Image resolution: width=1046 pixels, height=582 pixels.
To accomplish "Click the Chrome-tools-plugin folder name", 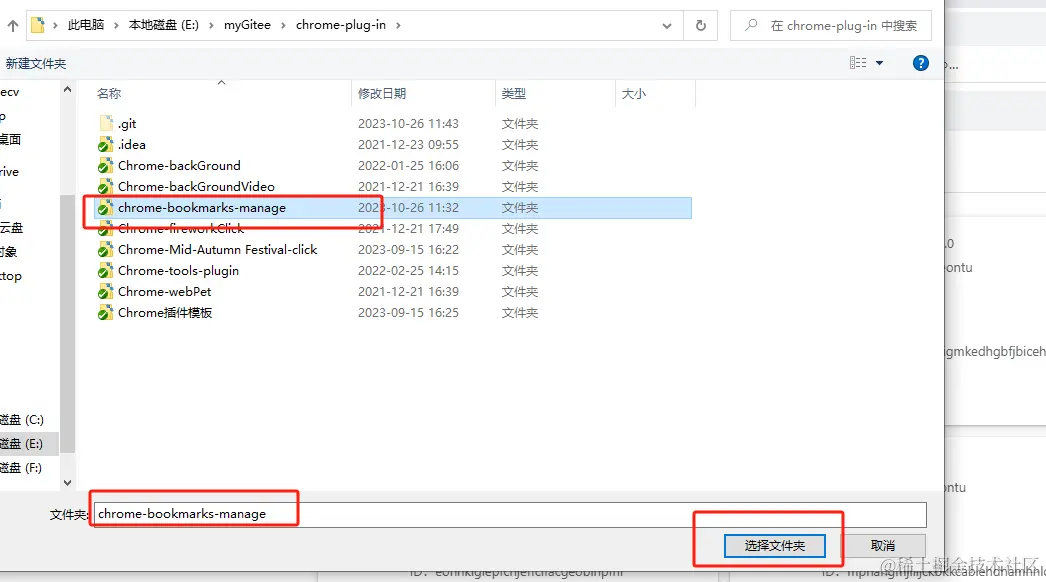I will coord(178,270).
